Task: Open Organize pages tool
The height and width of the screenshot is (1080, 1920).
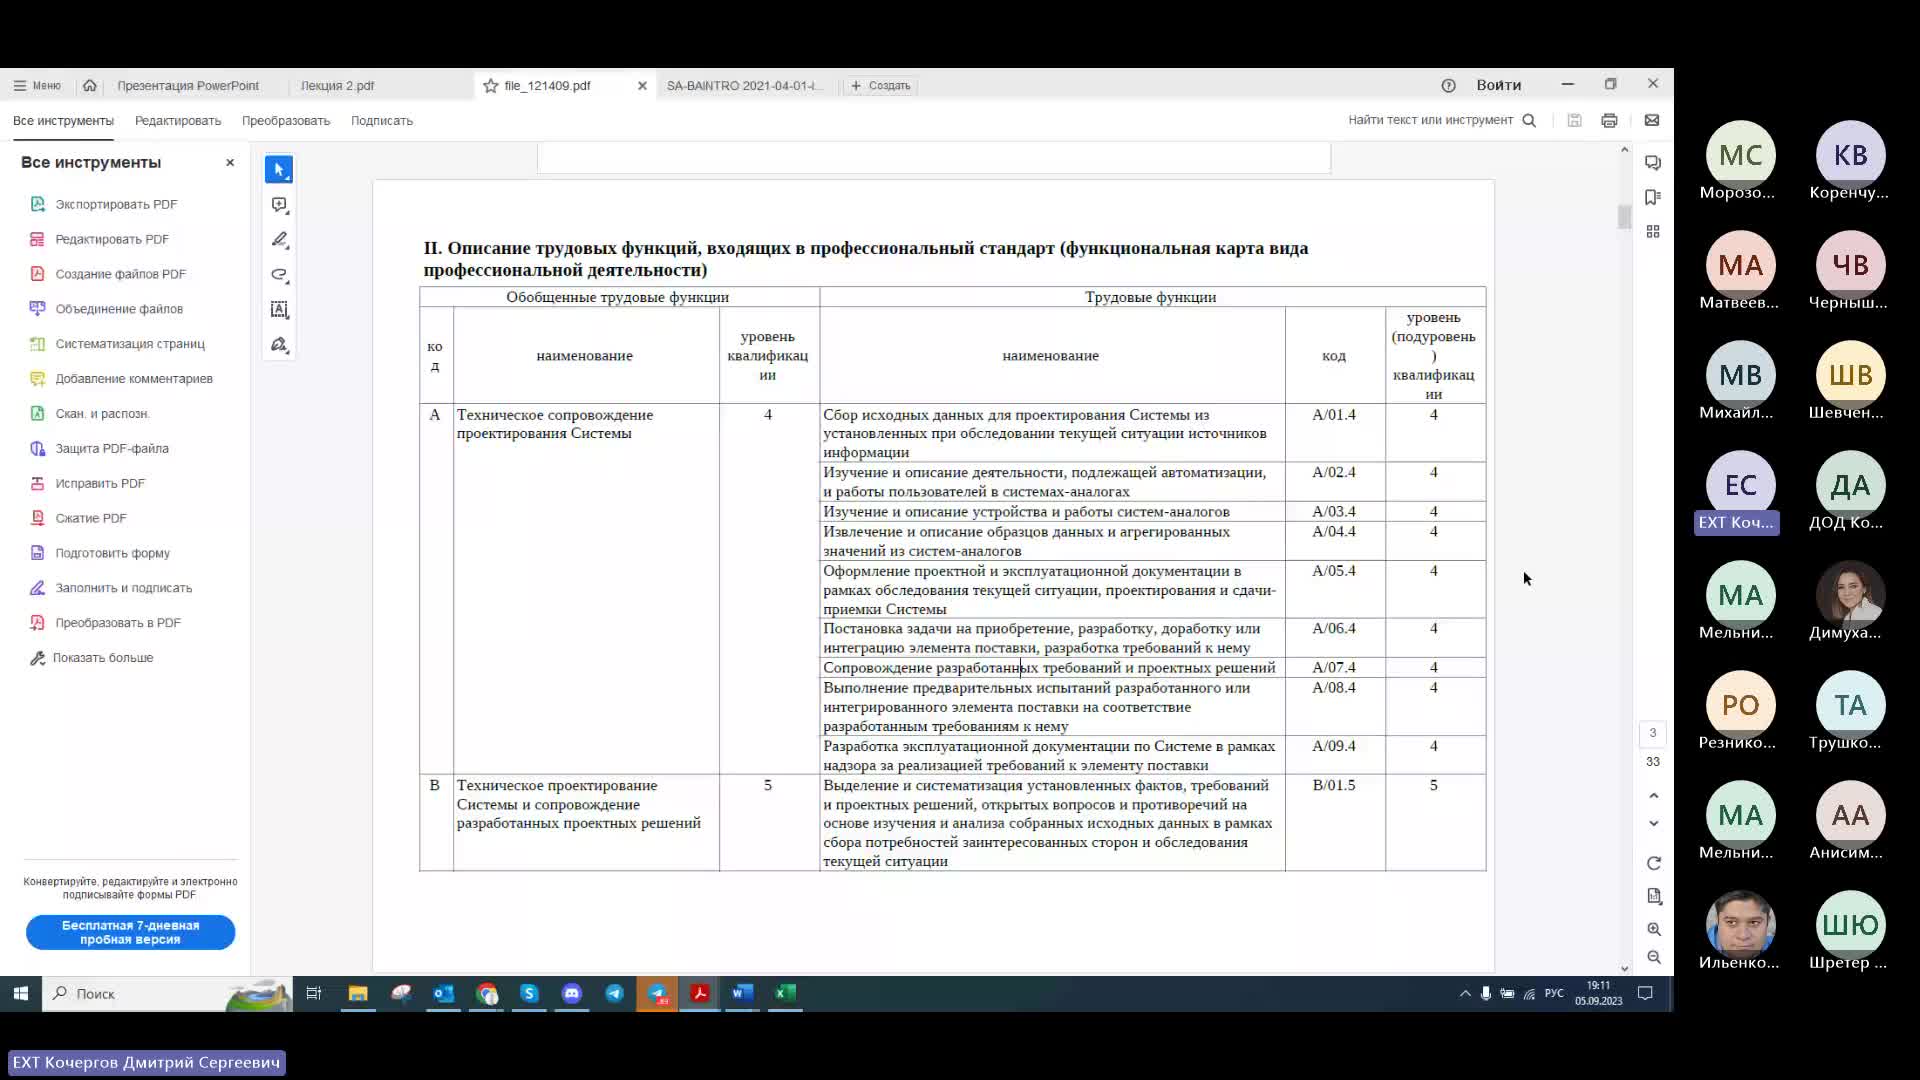Action: tap(130, 344)
